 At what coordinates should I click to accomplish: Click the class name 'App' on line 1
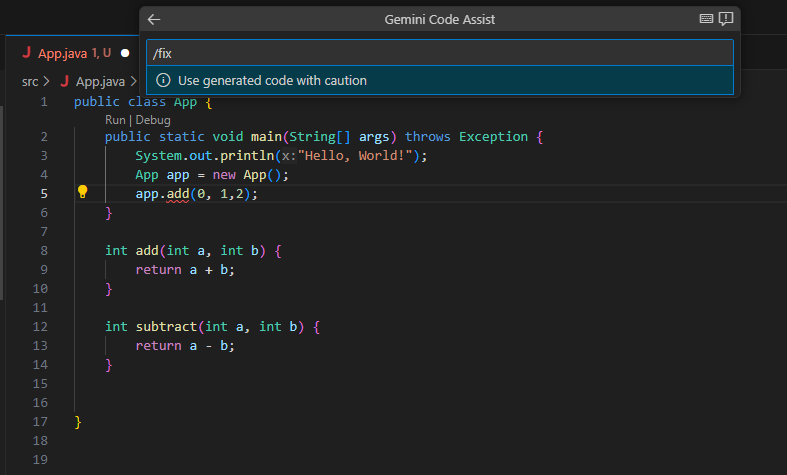[185, 102]
